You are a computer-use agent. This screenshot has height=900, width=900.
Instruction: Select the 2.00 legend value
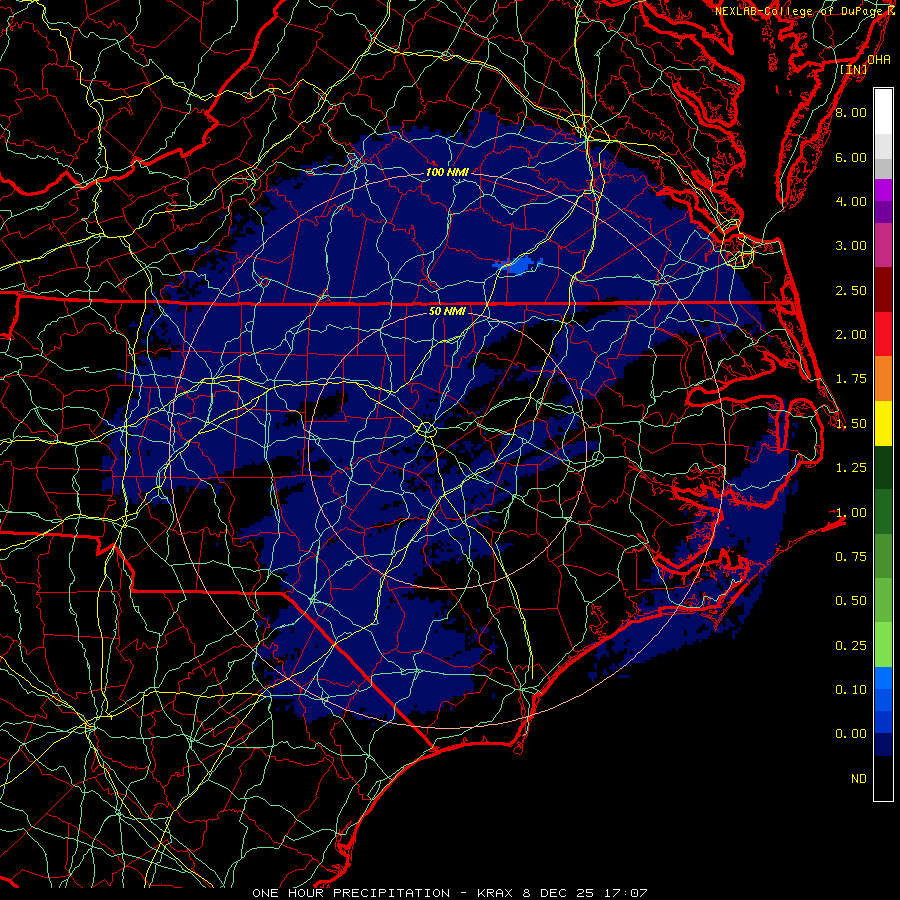(851, 335)
